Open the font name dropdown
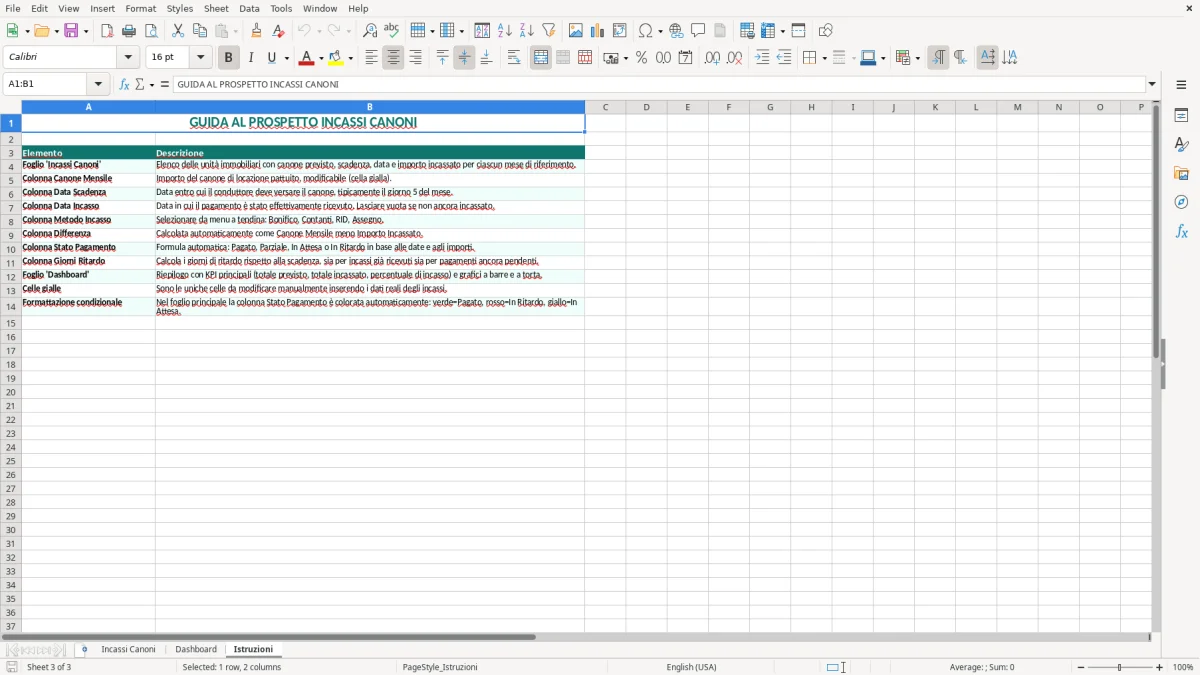The image size is (1200, 675). (128, 58)
